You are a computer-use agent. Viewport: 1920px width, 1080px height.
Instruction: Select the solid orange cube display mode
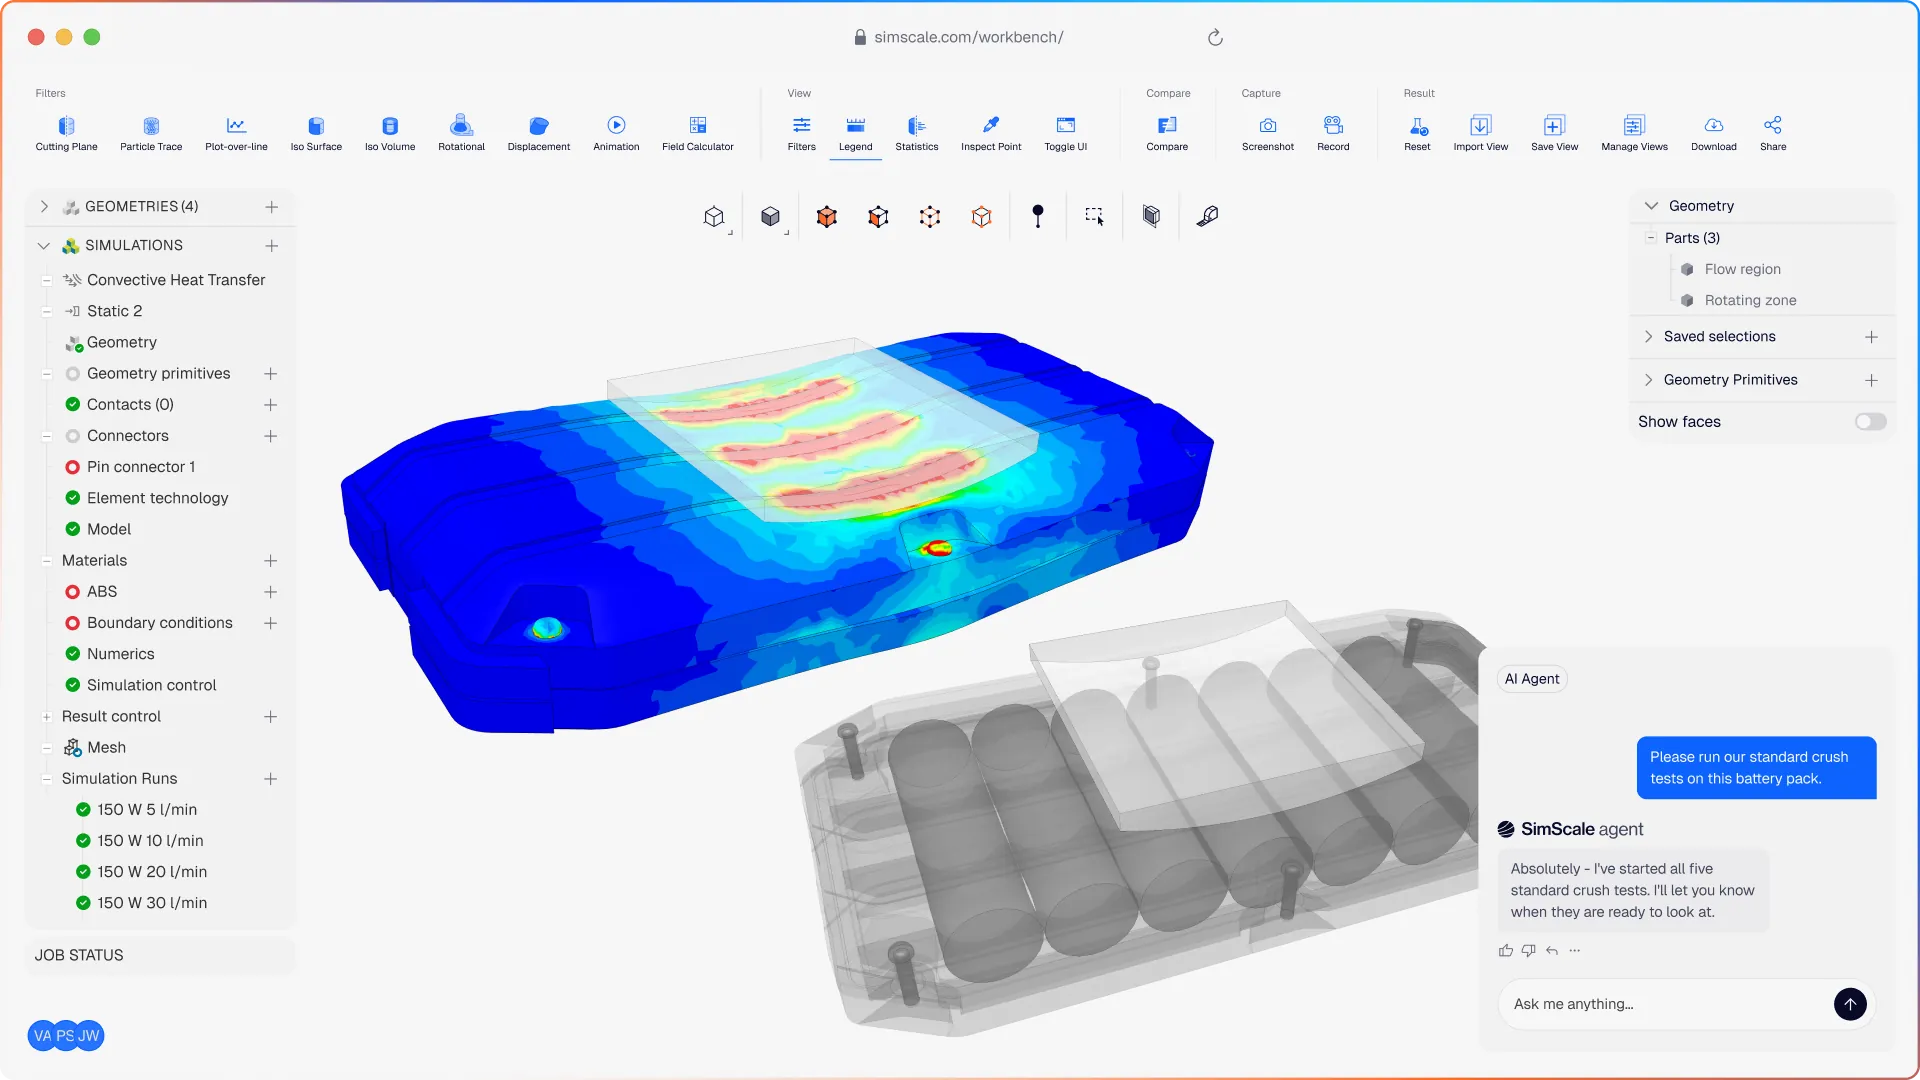[x=826, y=216]
